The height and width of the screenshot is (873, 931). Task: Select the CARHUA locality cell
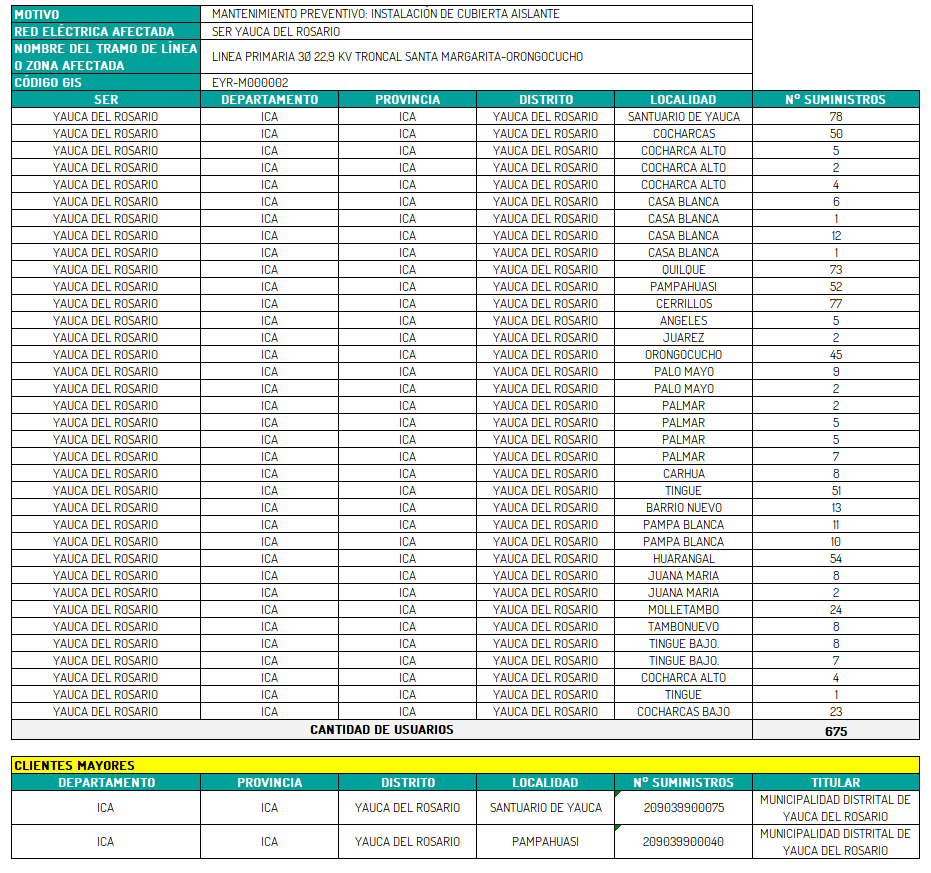[x=683, y=474]
